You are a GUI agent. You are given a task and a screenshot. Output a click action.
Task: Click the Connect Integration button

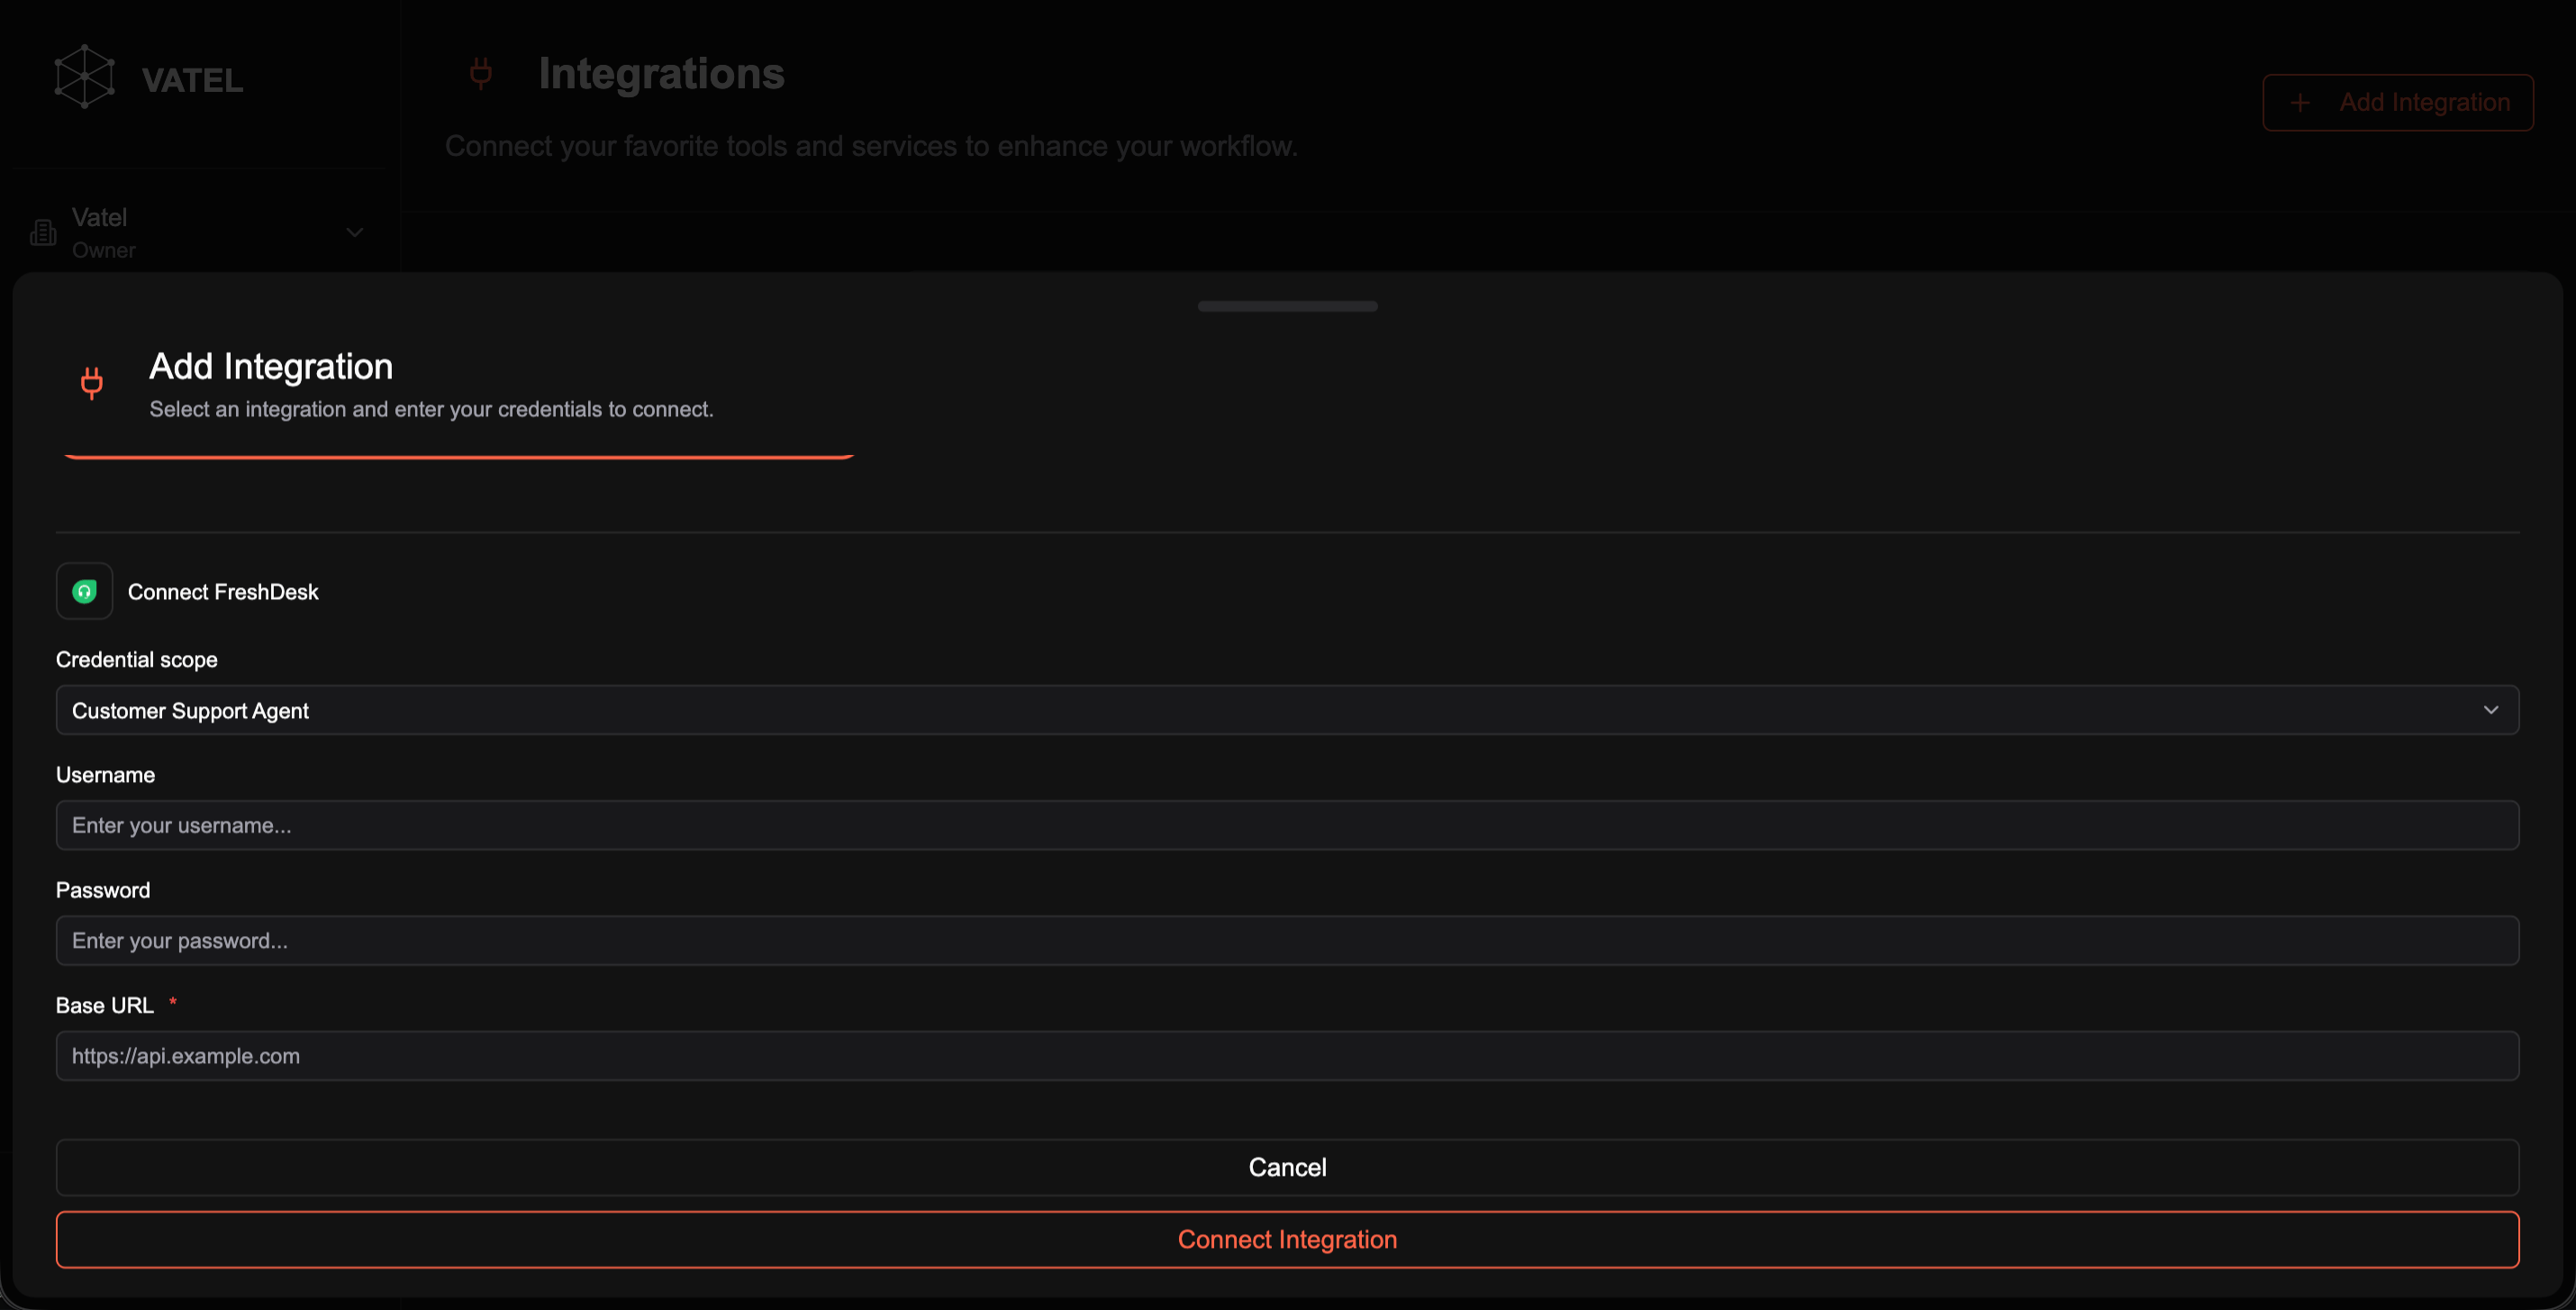[1287, 1240]
